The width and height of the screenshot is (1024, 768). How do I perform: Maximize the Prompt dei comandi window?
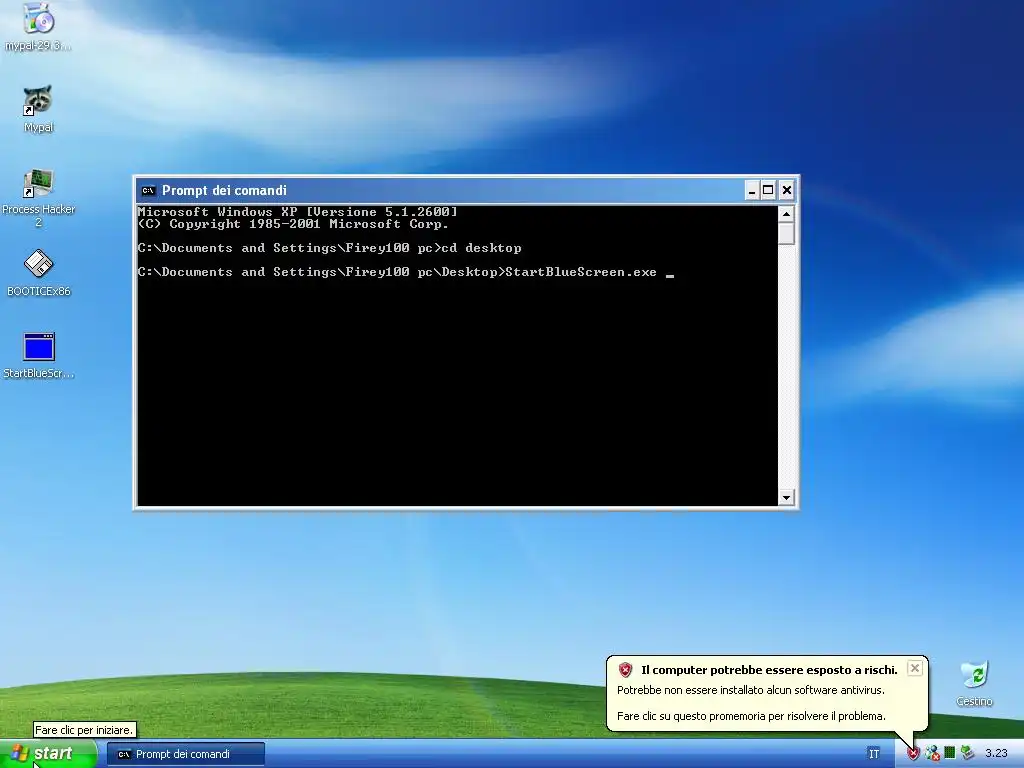pyautogui.click(x=769, y=191)
